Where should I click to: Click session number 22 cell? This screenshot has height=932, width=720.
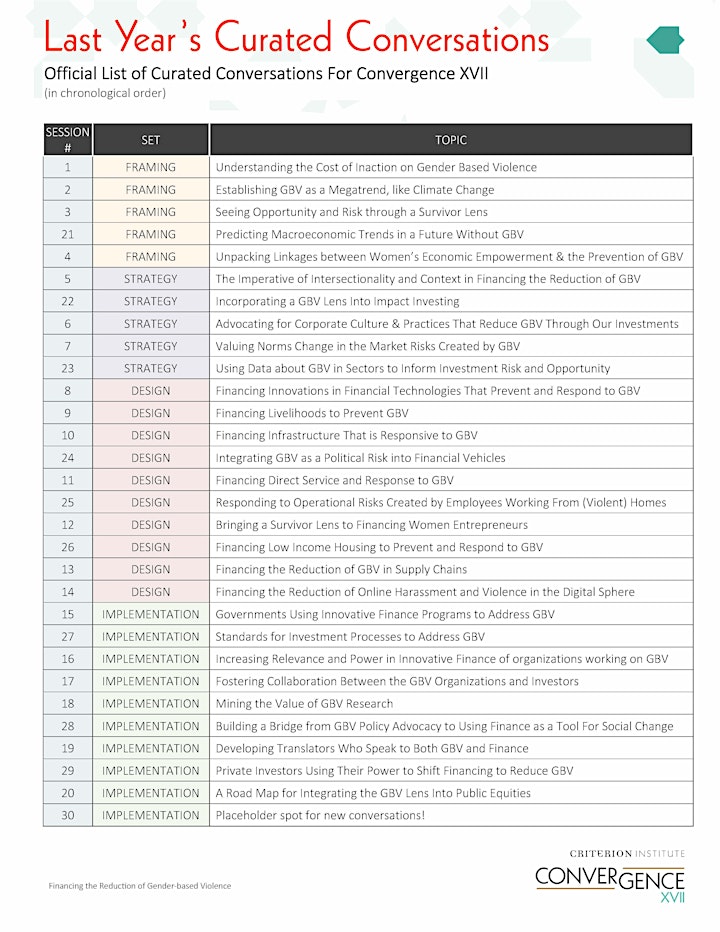(x=68, y=301)
